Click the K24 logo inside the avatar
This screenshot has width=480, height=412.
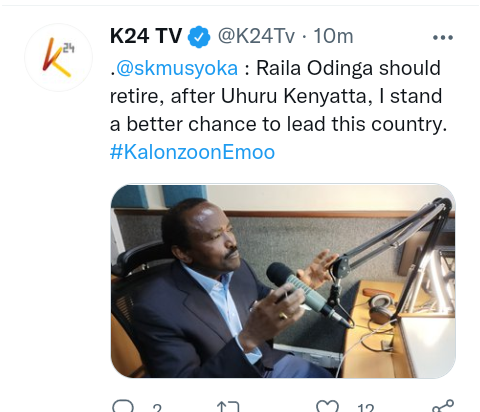pos(59,57)
